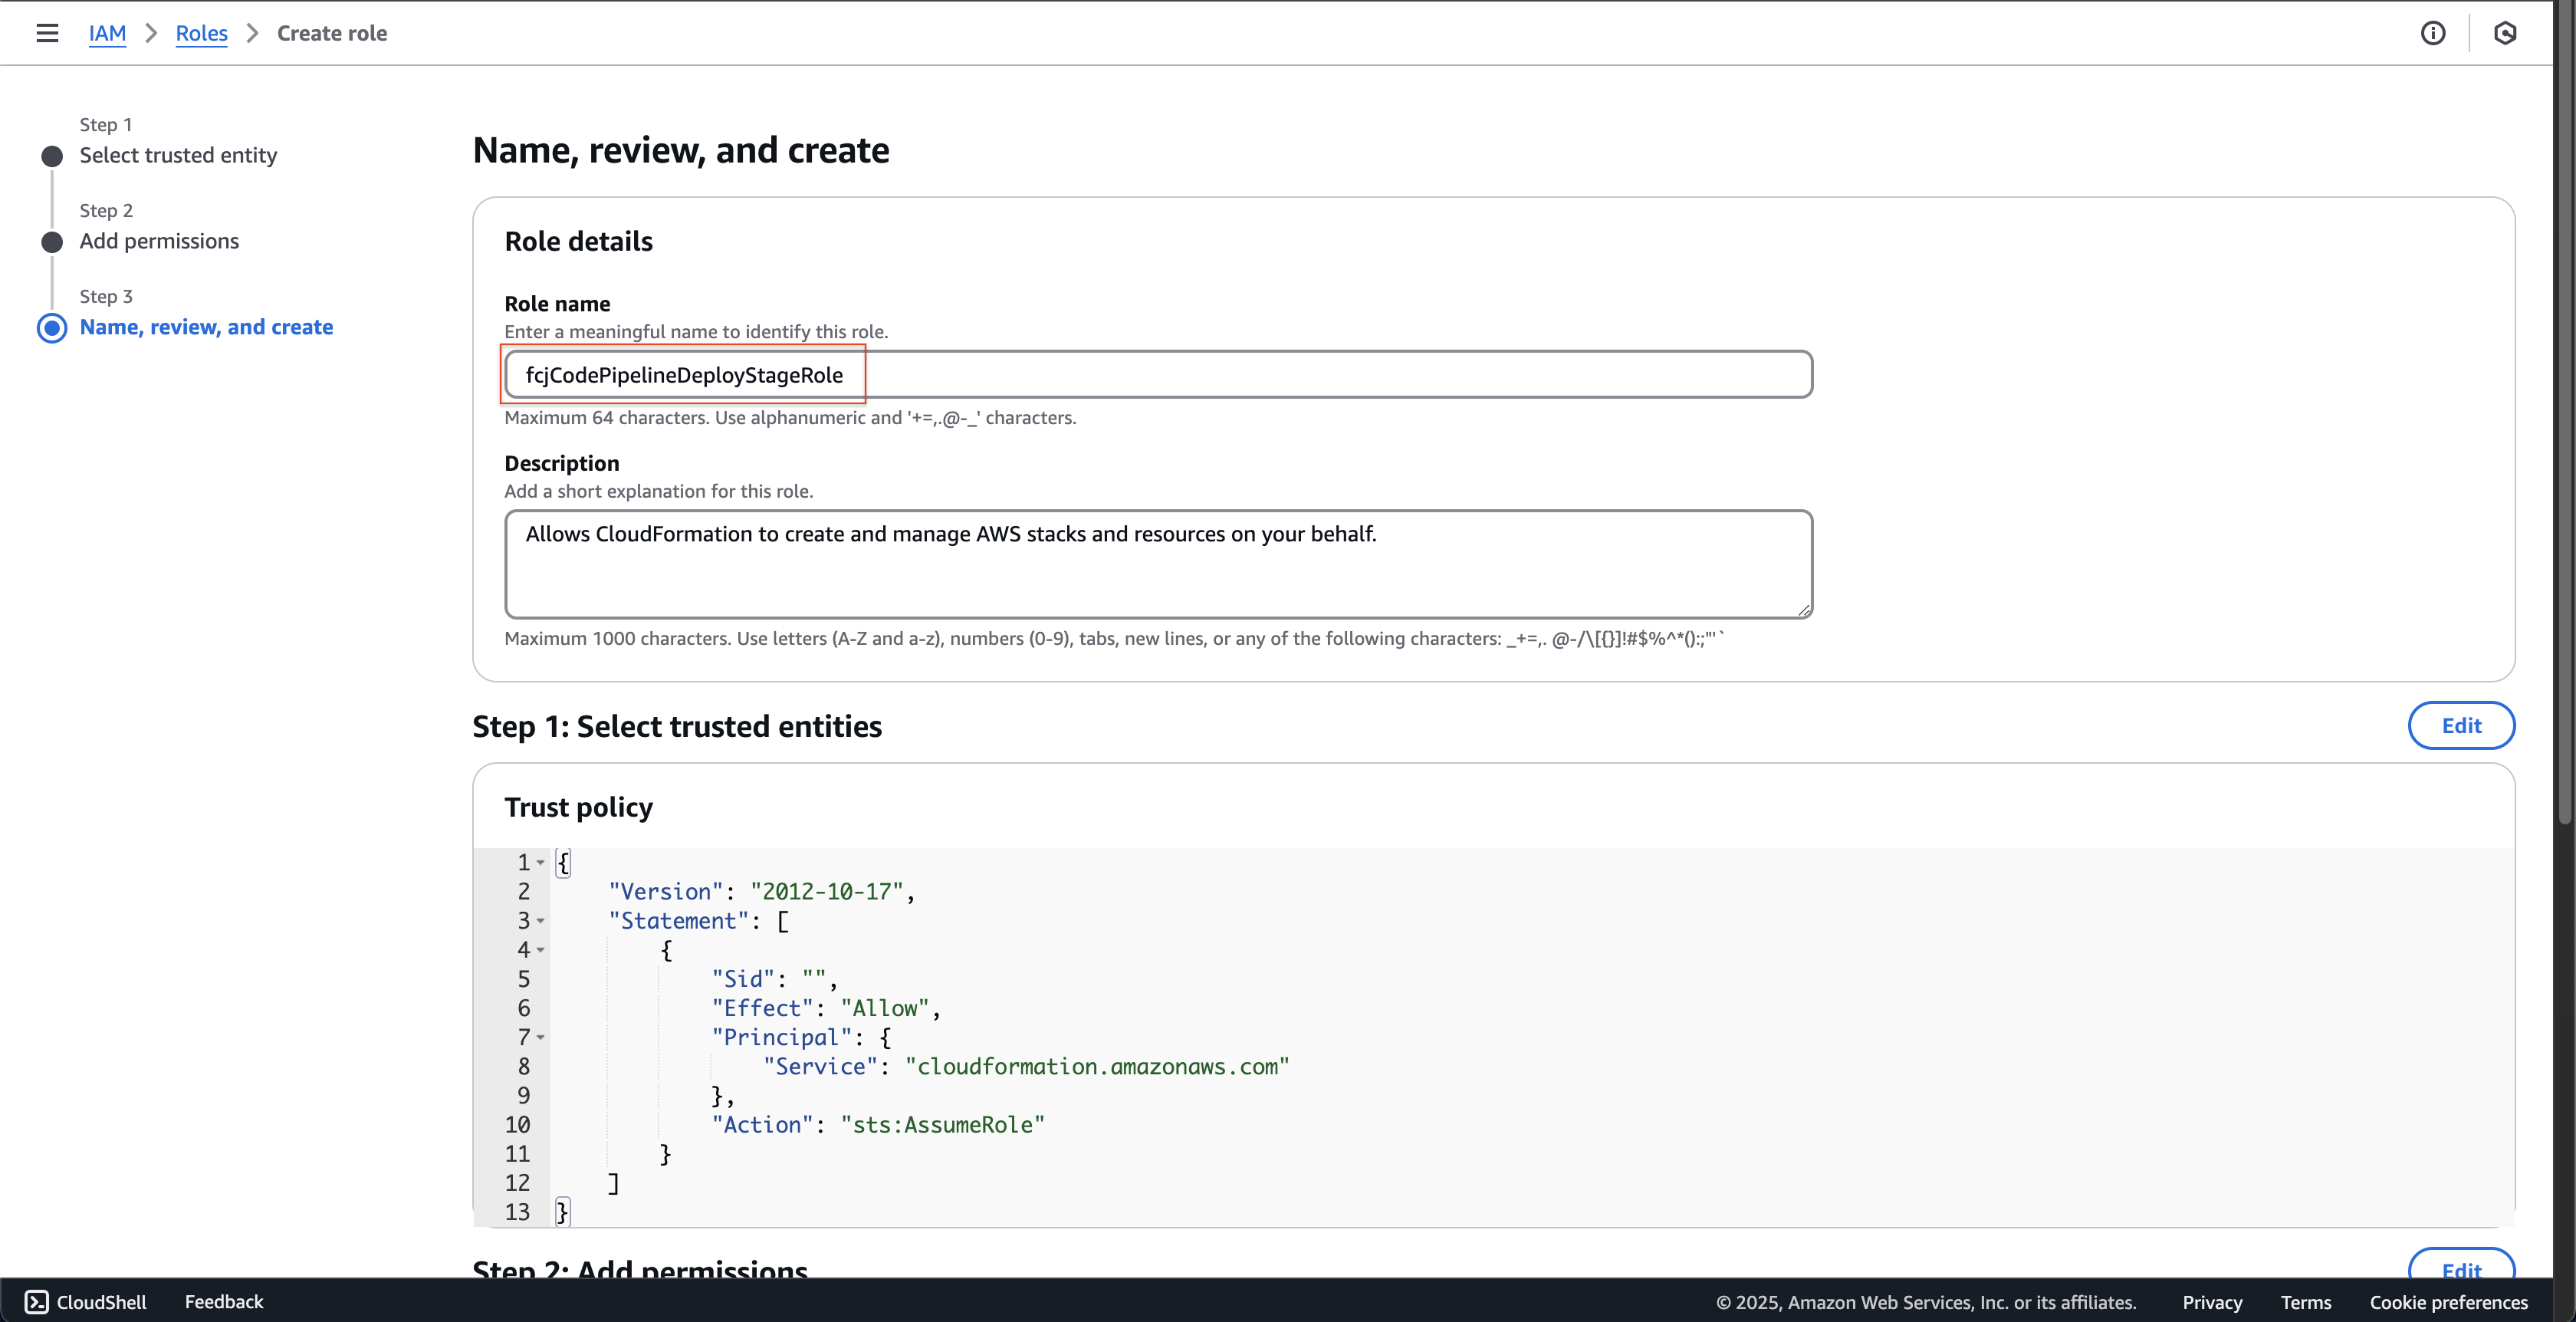Open the info panel icon
Image resolution: width=2576 pixels, height=1322 pixels.
click(x=2432, y=33)
